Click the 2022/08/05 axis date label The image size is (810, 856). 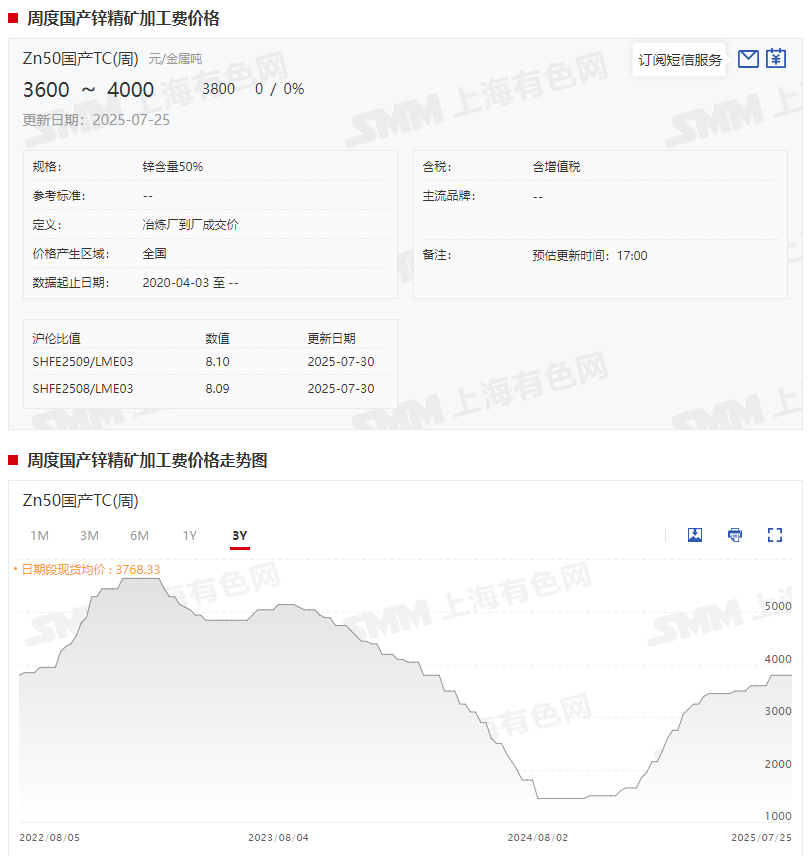[49, 837]
